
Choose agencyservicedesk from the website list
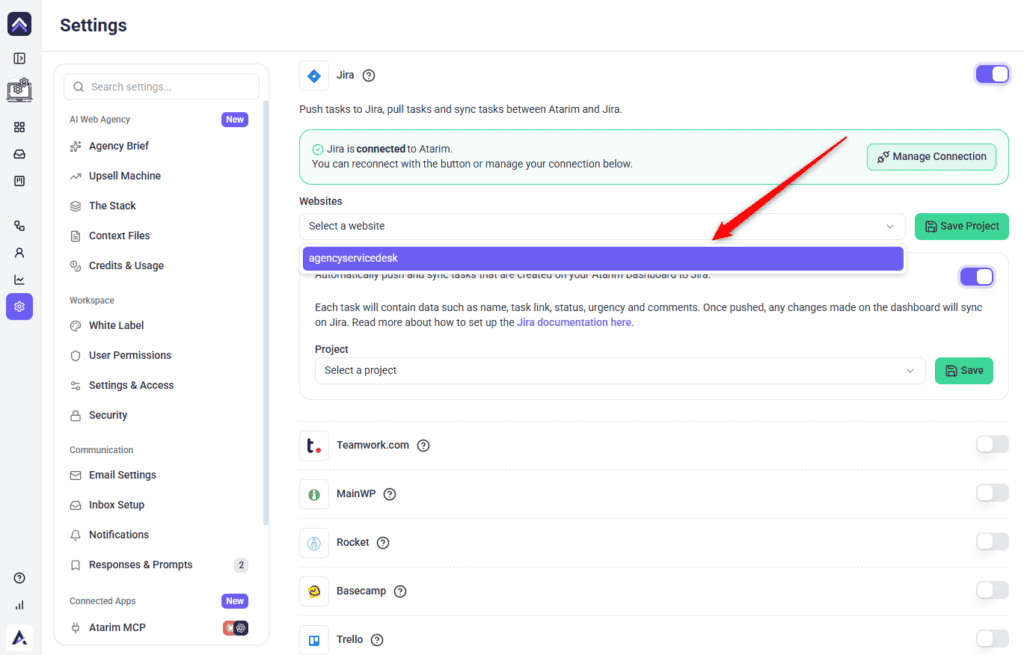[x=603, y=258]
